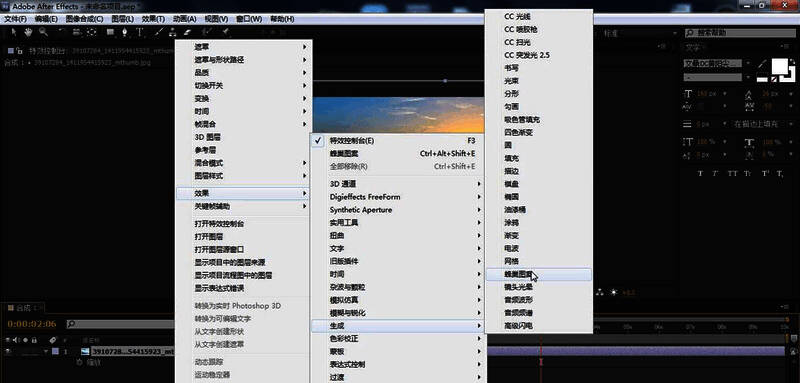Expand the 扭曲 distort effects submenu

[396, 236]
